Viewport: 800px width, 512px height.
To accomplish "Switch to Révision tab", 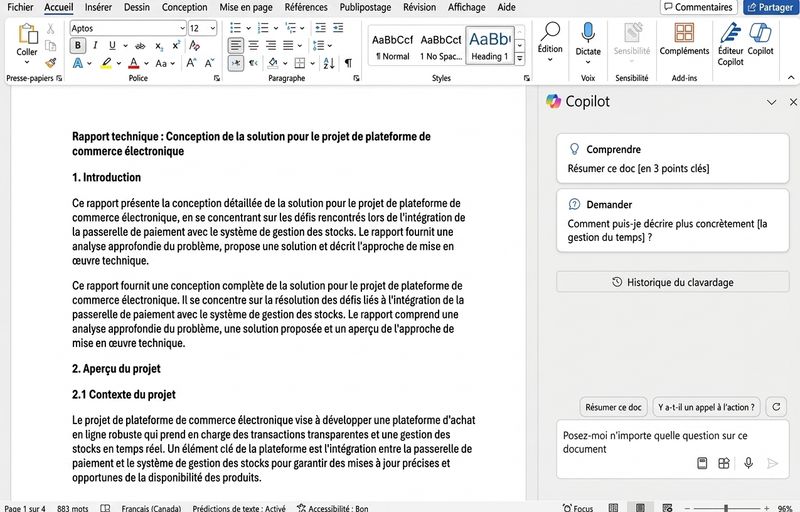I will click(419, 7).
